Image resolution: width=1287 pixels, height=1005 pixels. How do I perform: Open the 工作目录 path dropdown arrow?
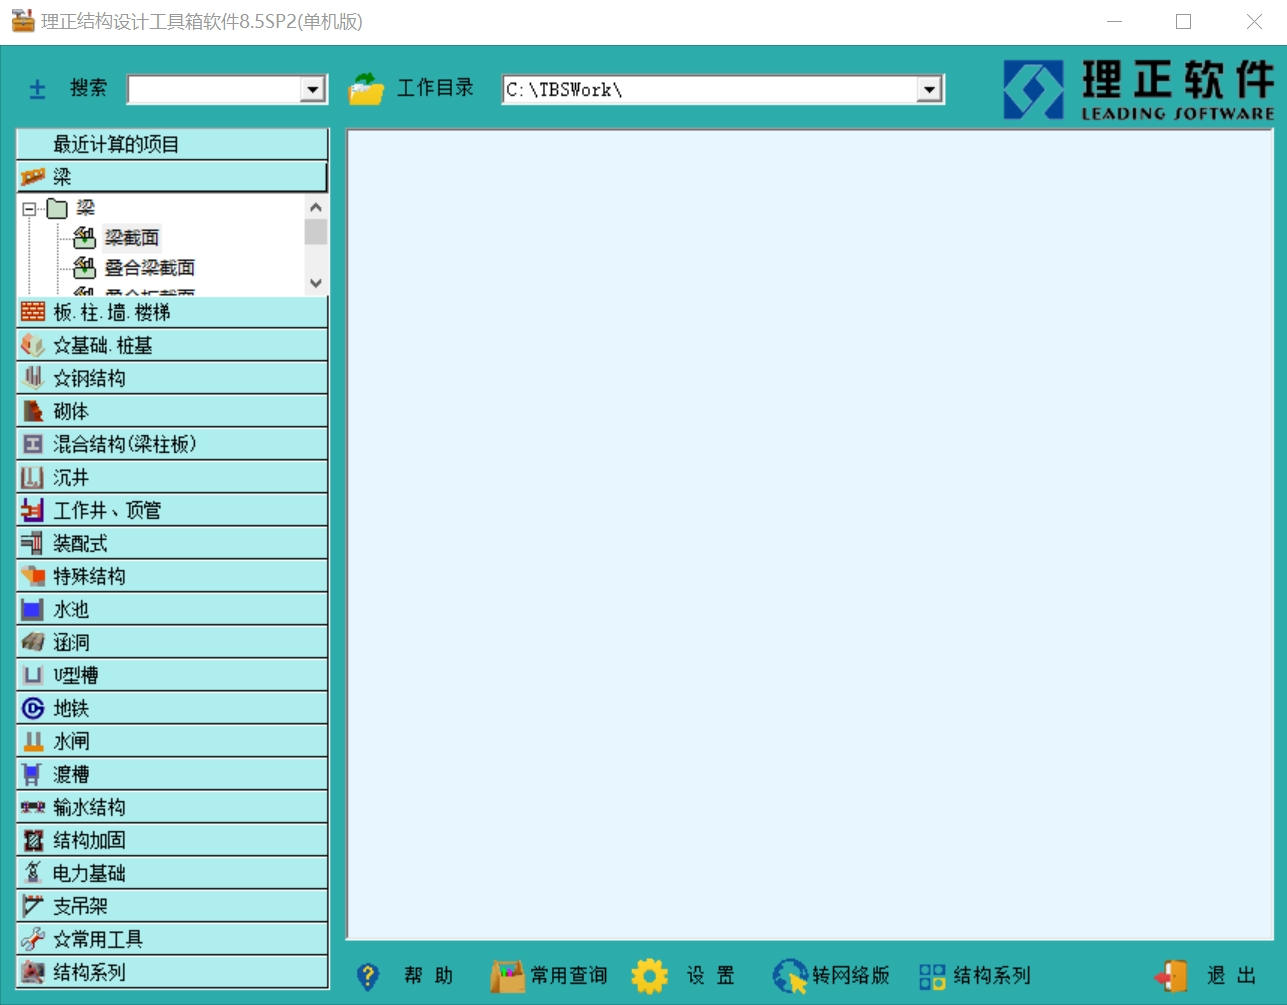point(930,89)
